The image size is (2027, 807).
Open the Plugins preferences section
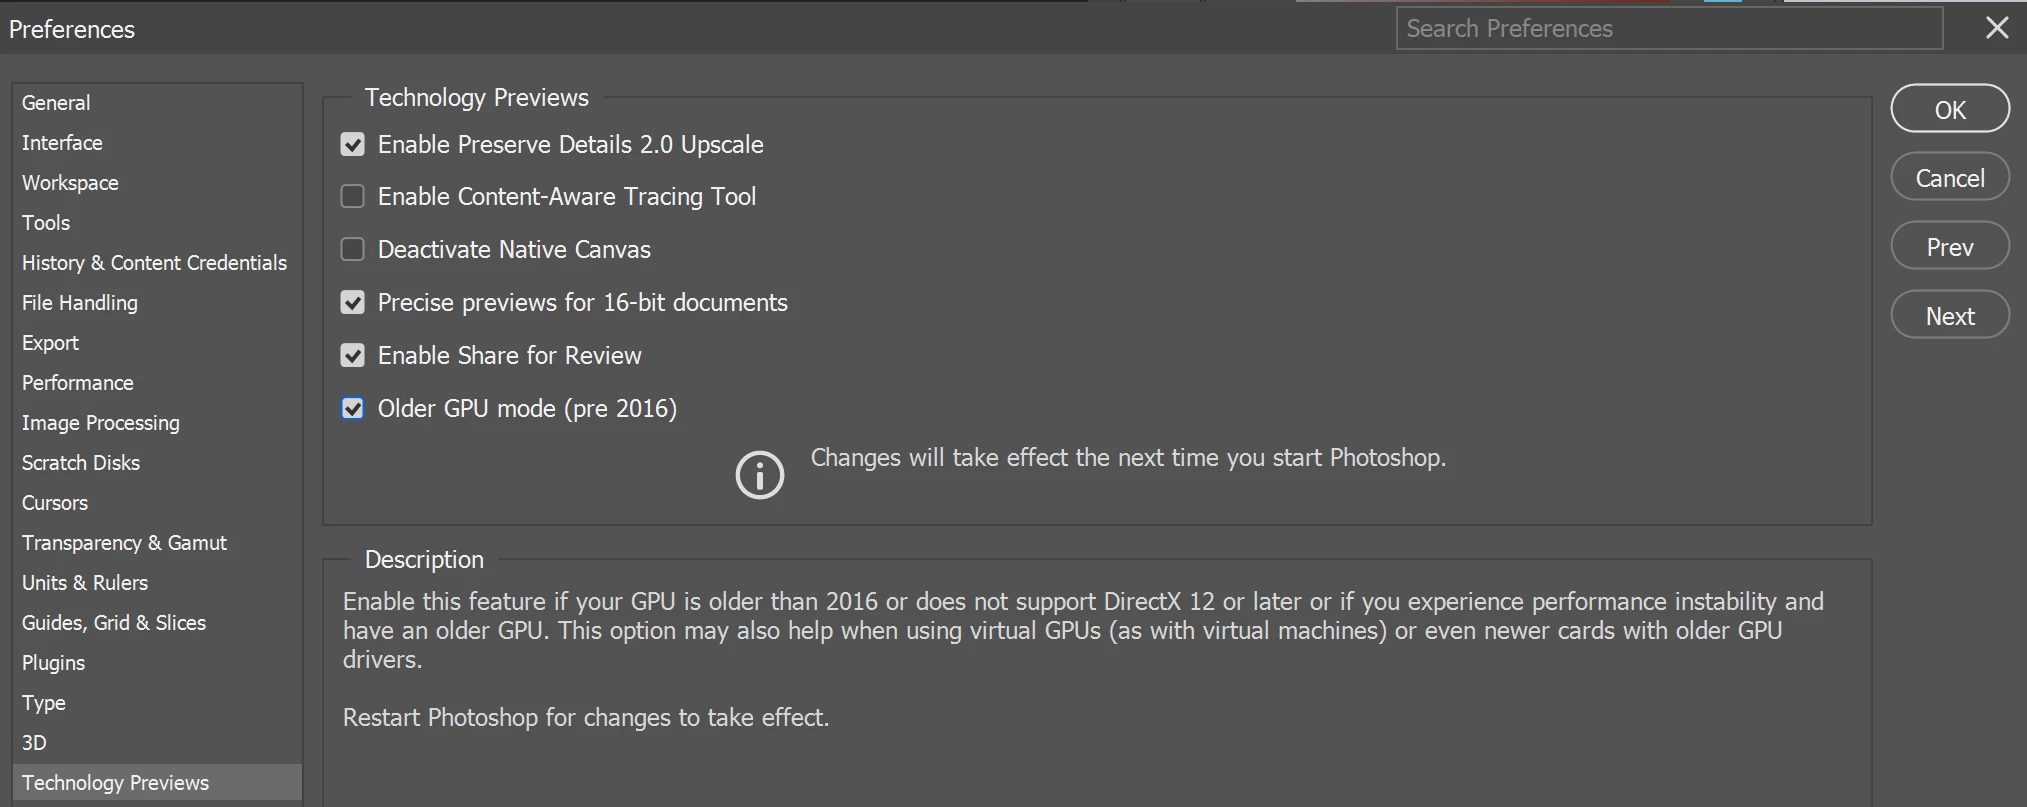pyautogui.click(x=157, y=663)
